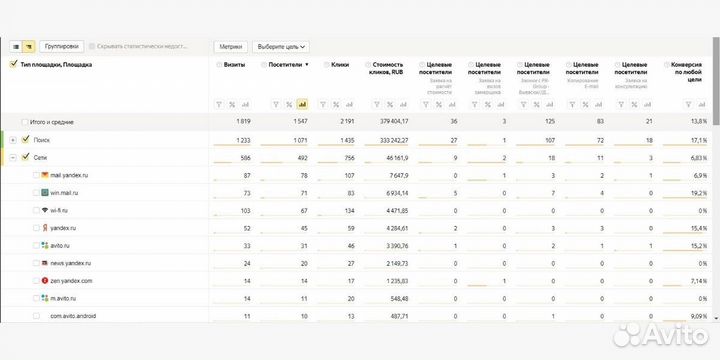The width and height of the screenshot is (720, 360).
Task: Select radio circle next to Клики
Action: pos(326,65)
